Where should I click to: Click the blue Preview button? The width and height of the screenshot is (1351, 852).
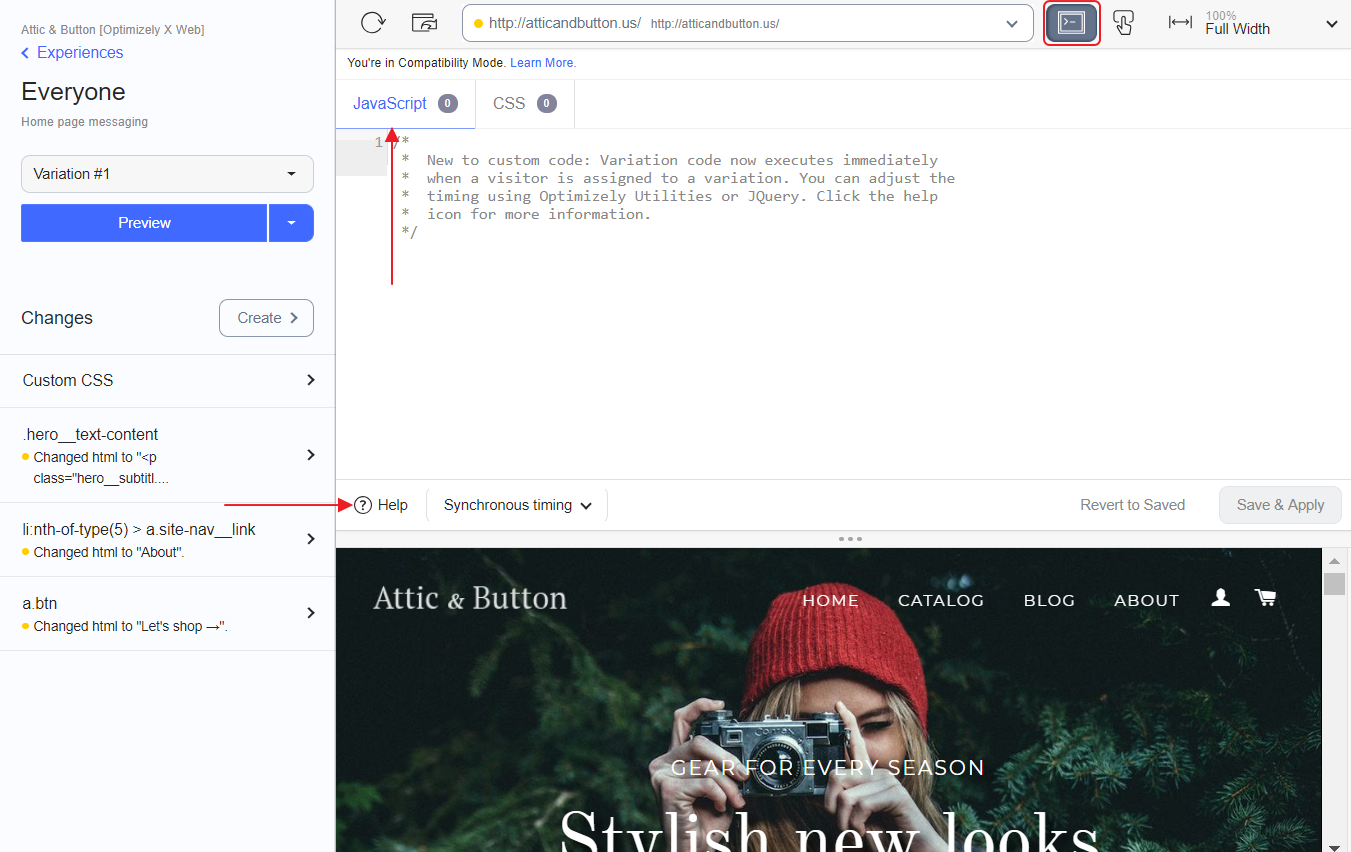pyautogui.click(x=144, y=223)
